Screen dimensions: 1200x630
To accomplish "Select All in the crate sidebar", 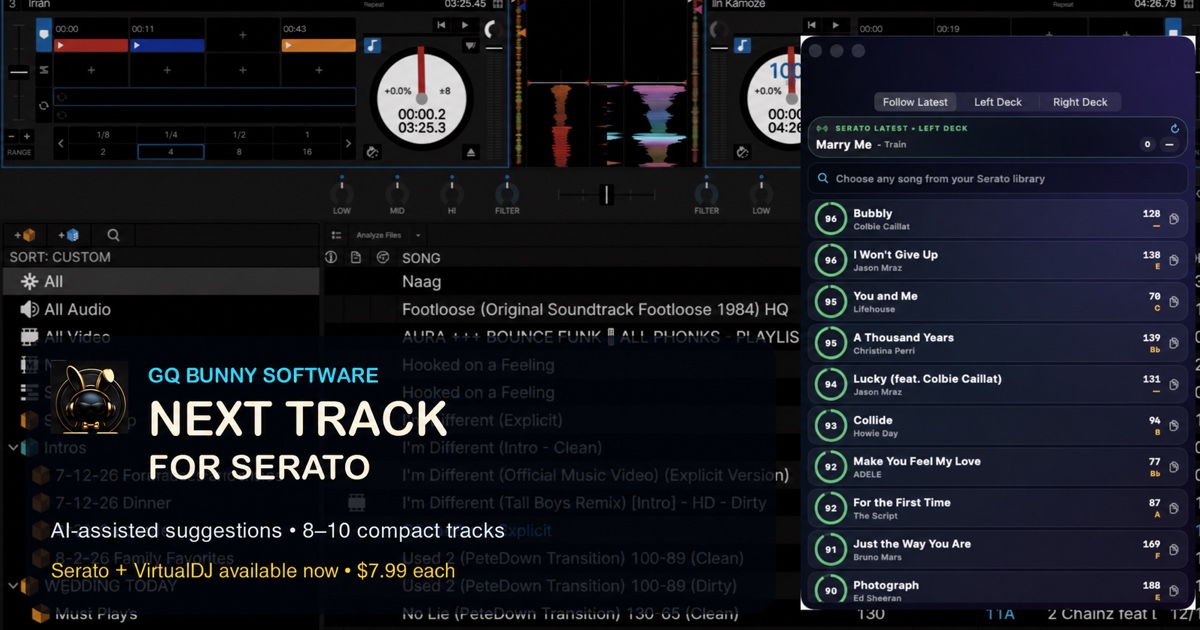I will (160, 282).
